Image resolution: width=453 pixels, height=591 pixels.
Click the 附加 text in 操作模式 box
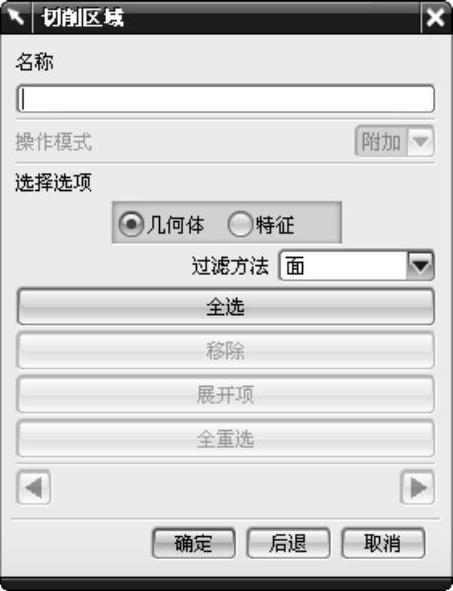(381, 142)
